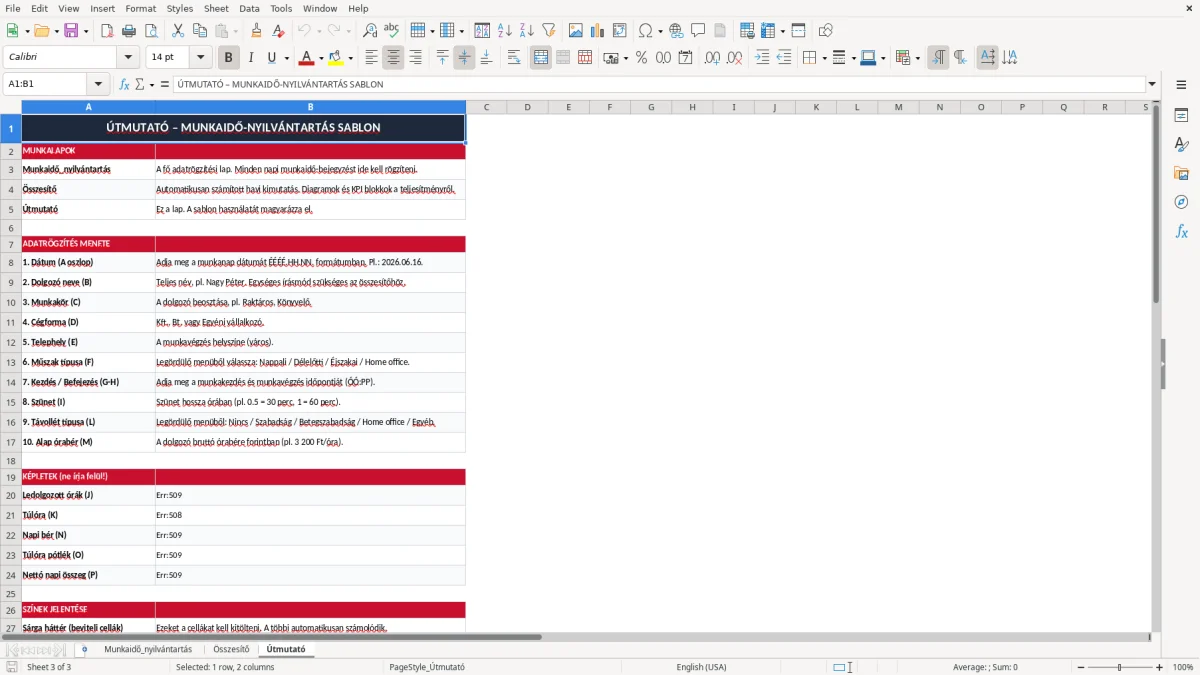Click the Clear Direct Formatting icon
This screenshot has width=1200, height=675.
coord(278,31)
